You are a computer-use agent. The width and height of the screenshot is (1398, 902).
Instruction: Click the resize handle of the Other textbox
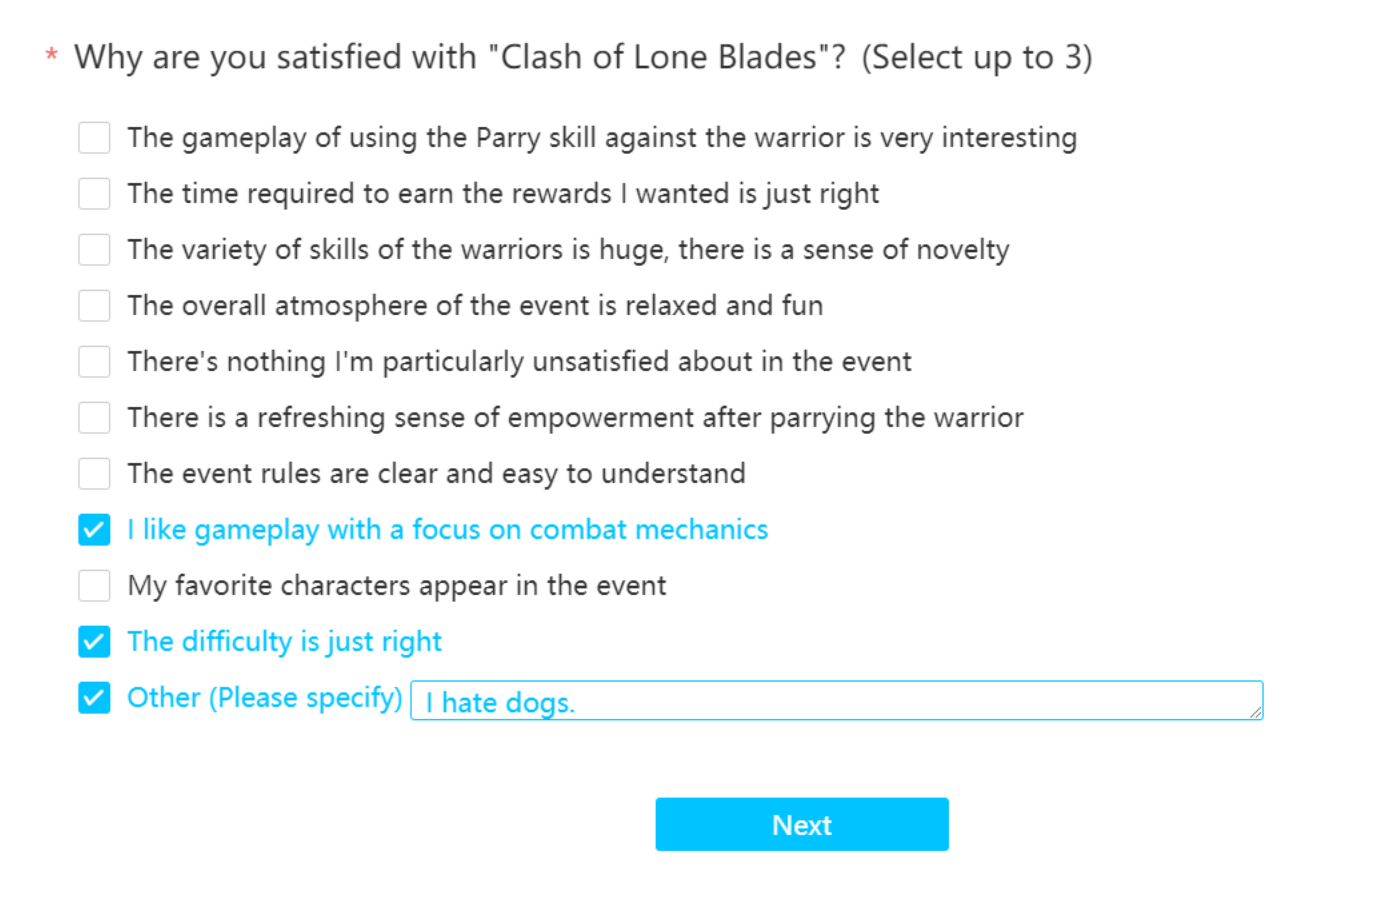tap(1255, 711)
